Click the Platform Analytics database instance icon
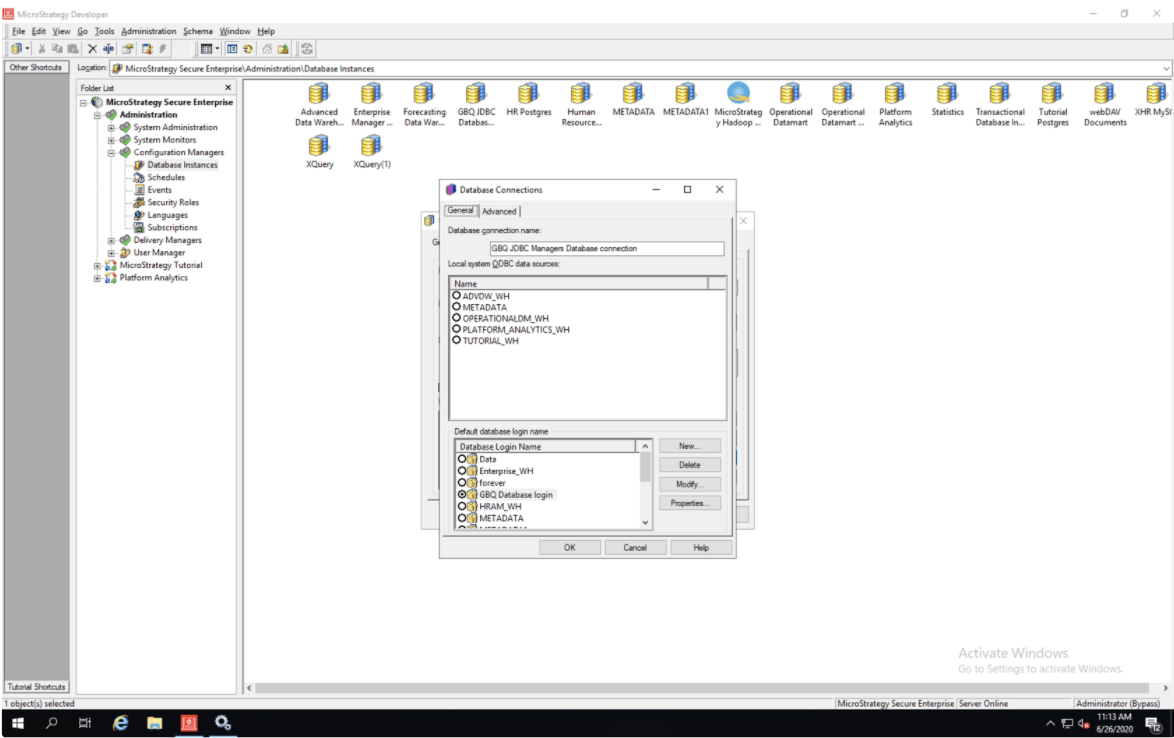Screen dimensions: 1174x738 pos(895,95)
